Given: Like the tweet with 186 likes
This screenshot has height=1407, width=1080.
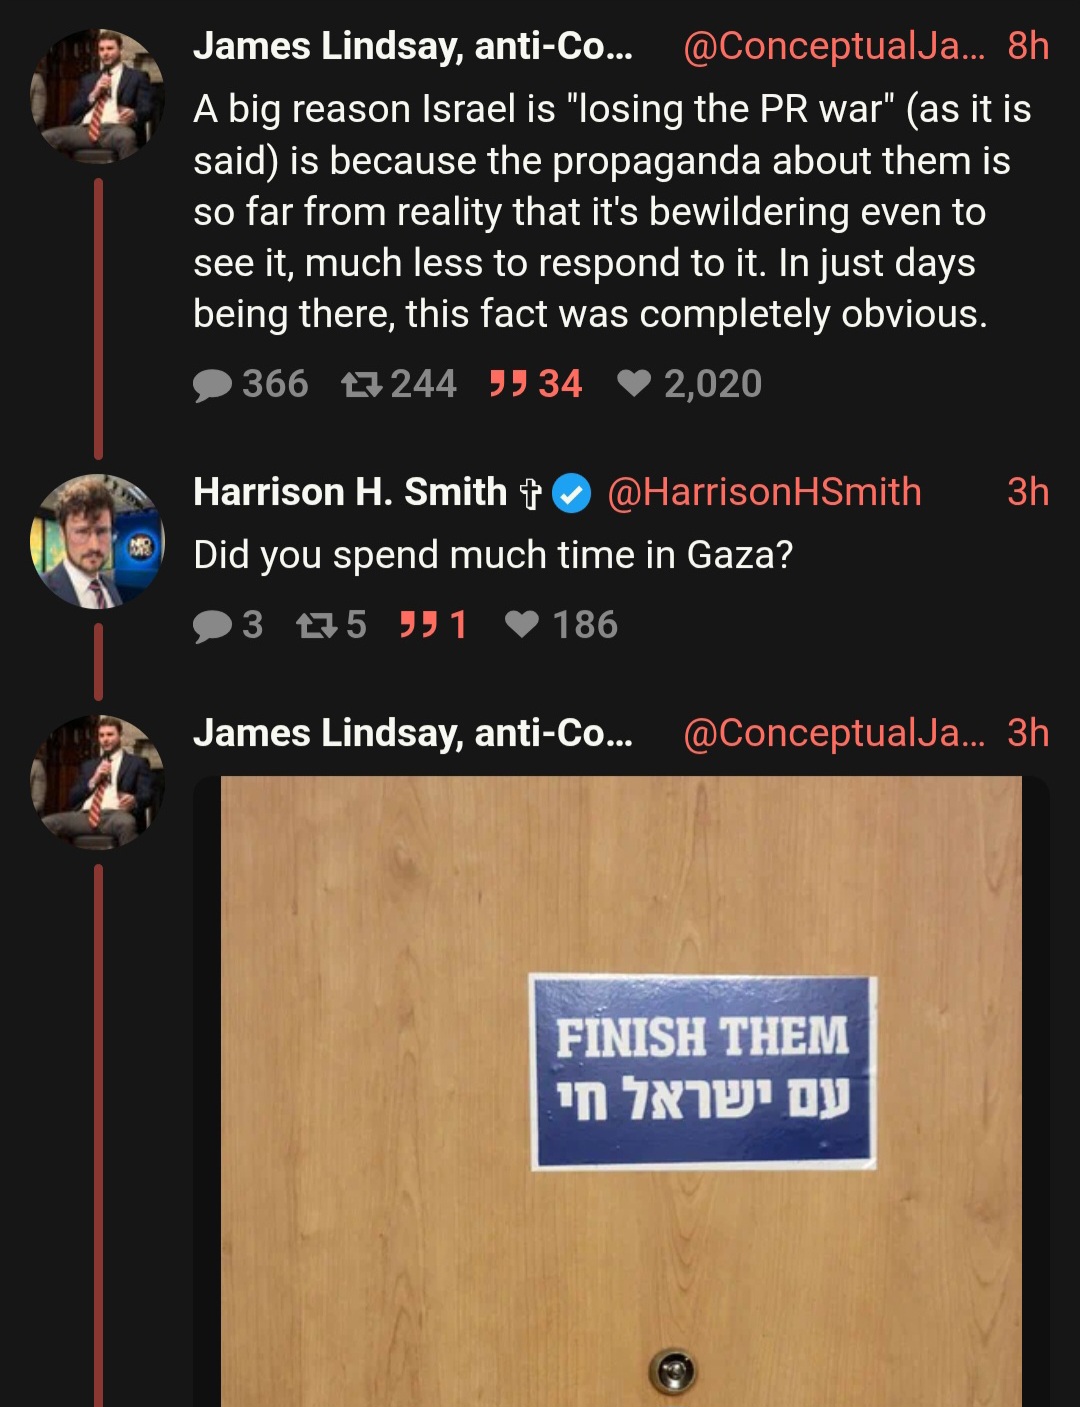Looking at the screenshot, I should pyautogui.click(x=561, y=625).
